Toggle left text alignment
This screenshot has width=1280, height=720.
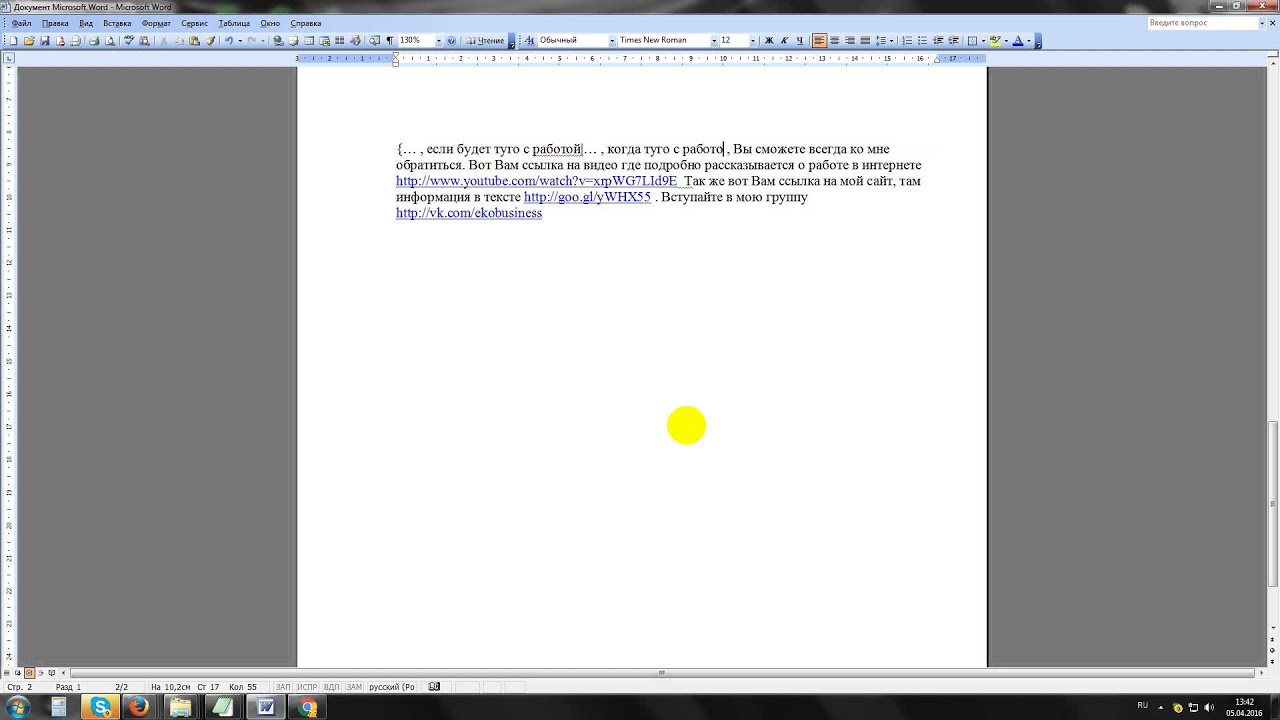[x=819, y=41]
